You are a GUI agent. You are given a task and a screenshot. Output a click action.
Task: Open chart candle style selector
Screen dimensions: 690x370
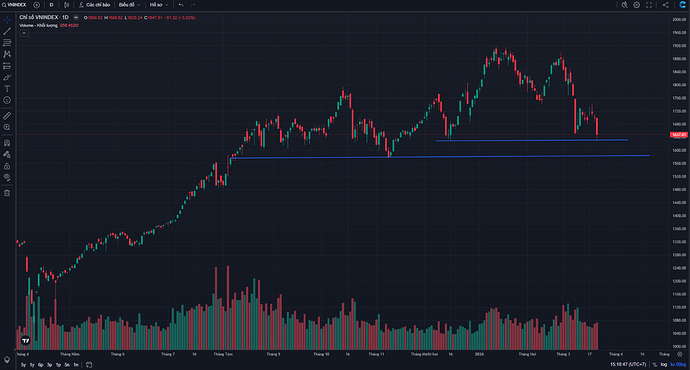[66, 5]
